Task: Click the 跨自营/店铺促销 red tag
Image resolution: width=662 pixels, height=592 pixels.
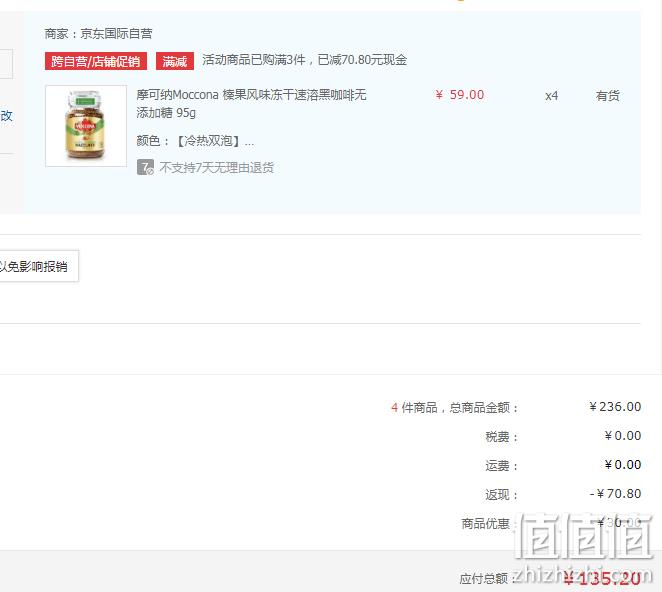Action: 96,61
